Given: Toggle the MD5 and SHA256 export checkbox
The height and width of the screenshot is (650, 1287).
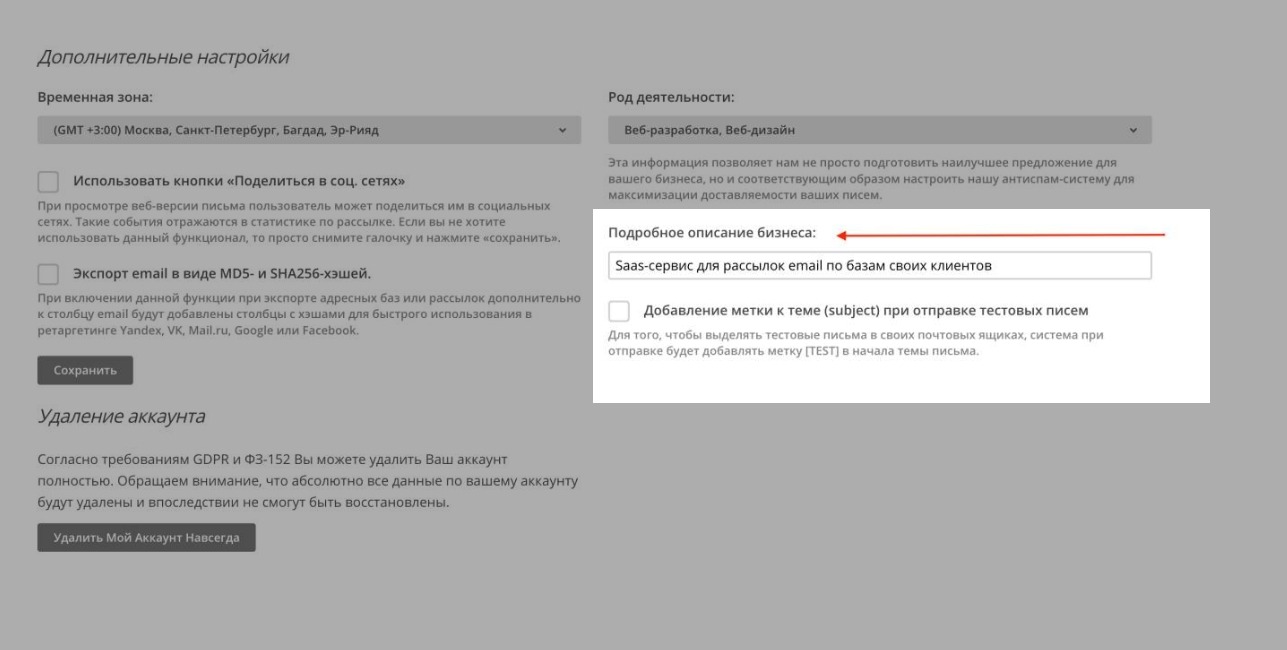Looking at the screenshot, I should click(x=48, y=274).
